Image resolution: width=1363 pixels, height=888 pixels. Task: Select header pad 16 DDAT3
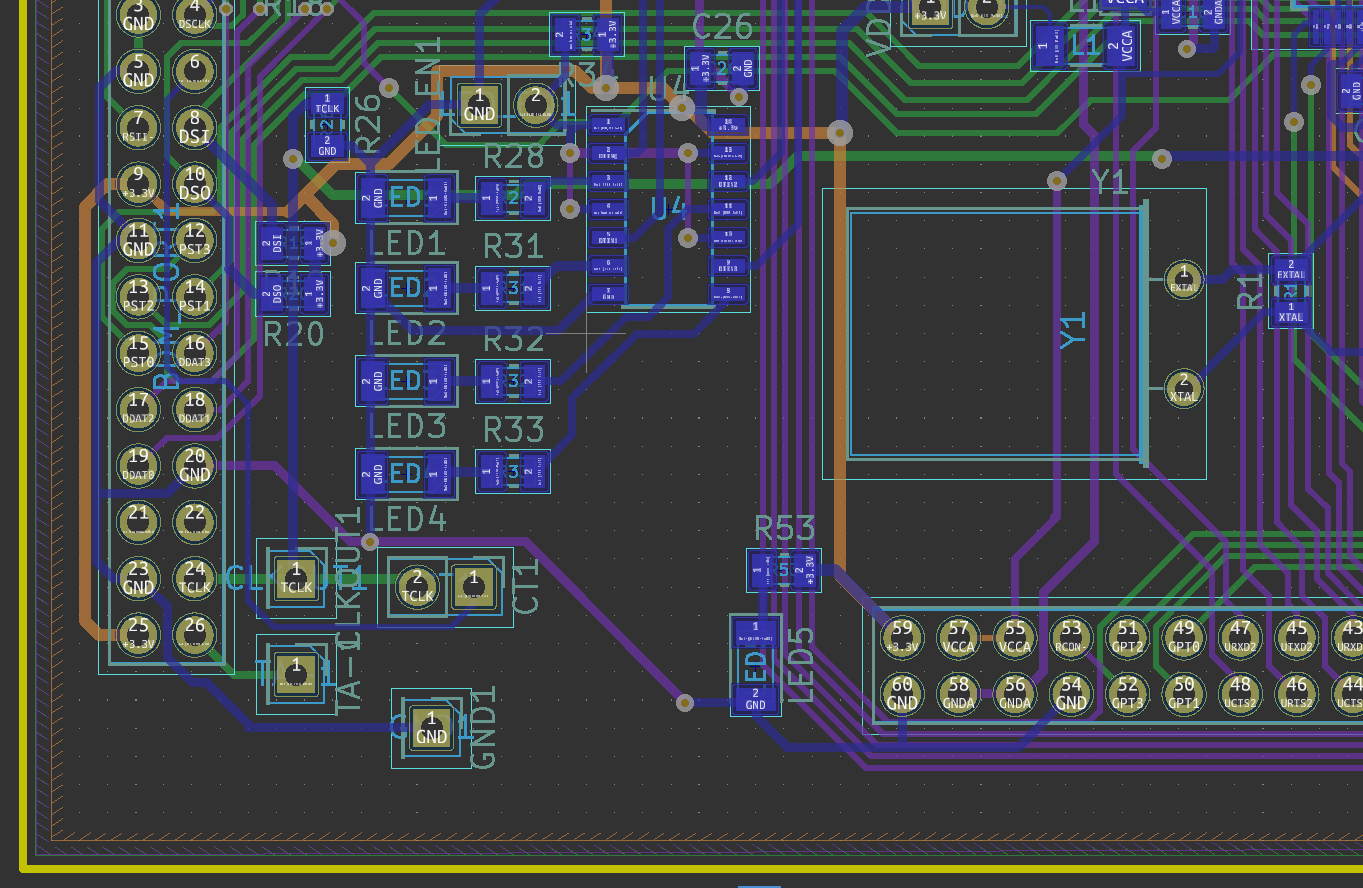pos(194,353)
